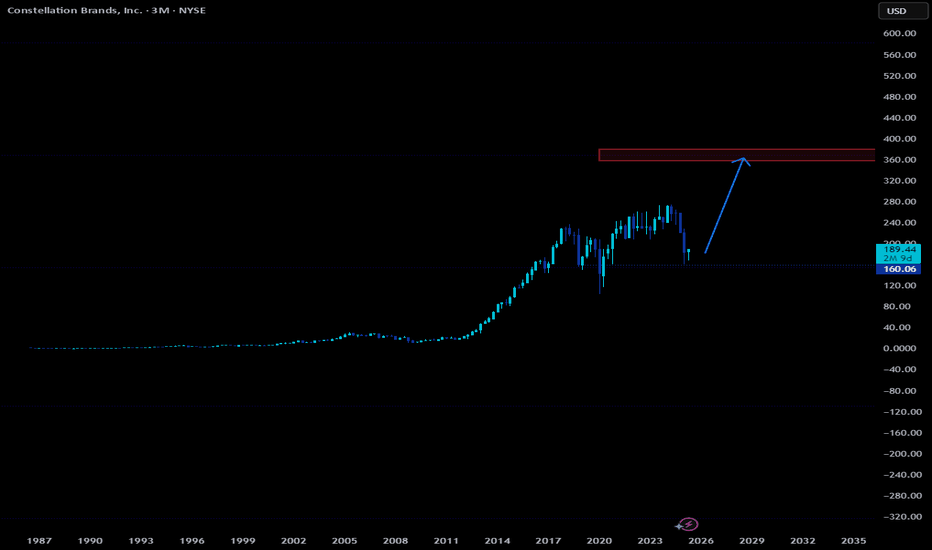Open the pink lightning bolt event marker
The image size is (932, 550).
(x=688, y=524)
